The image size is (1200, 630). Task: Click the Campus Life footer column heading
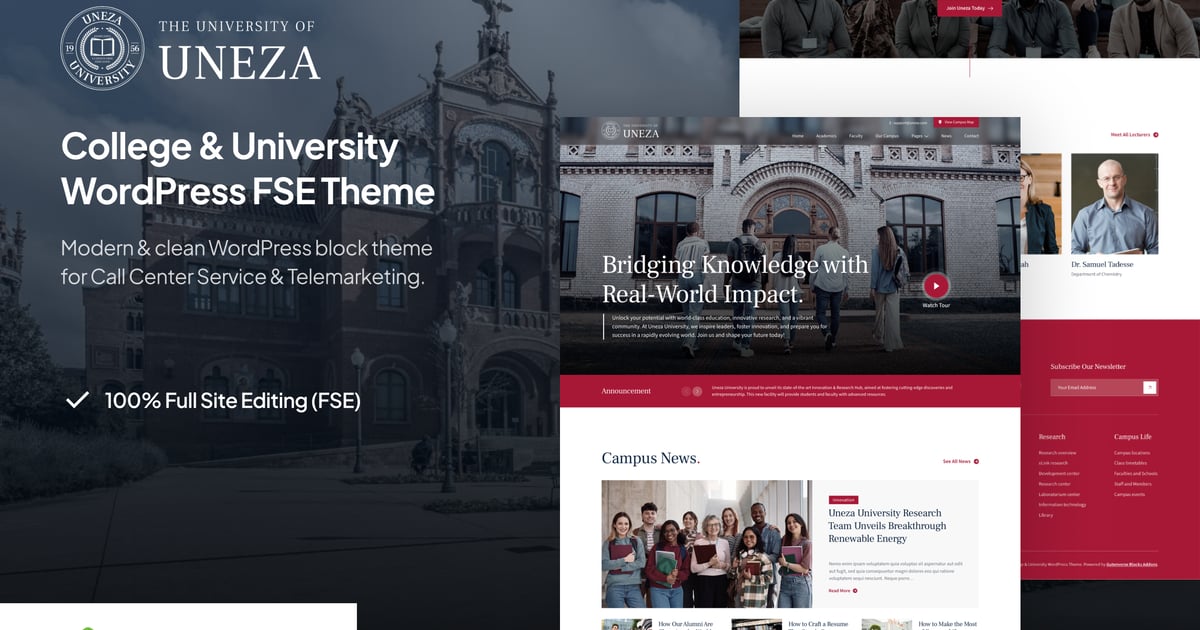pyautogui.click(x=1133, y=436)
